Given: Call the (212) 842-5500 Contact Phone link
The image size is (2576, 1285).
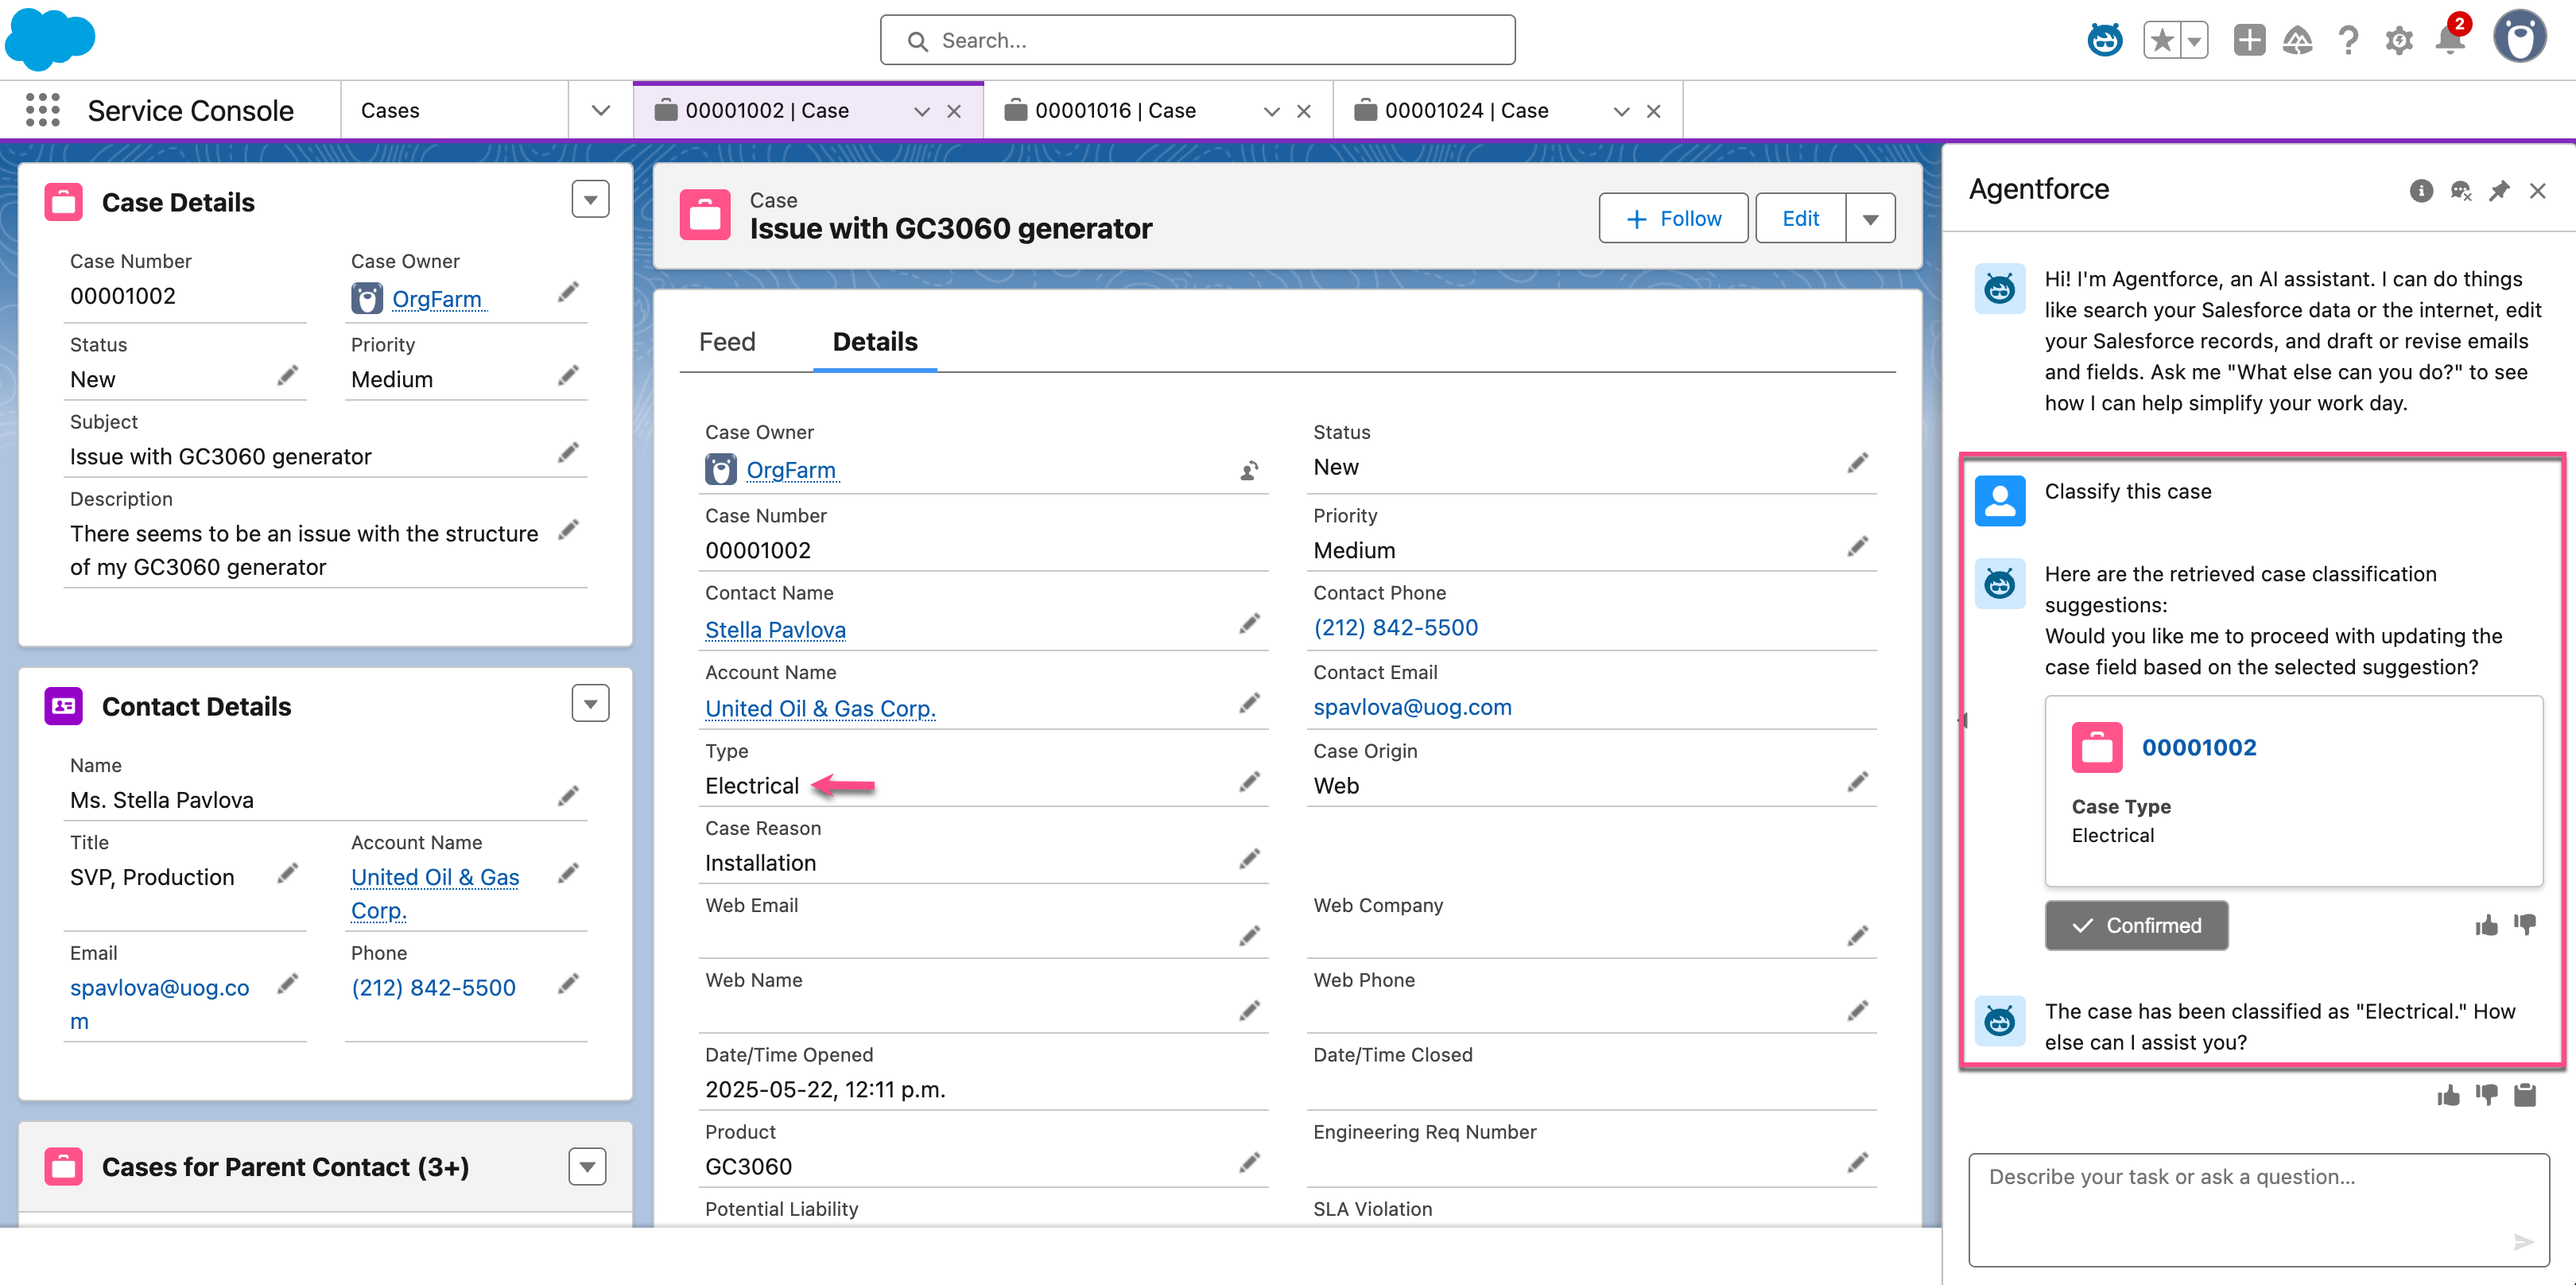Looking at the screenshot, I should tap(1395, 627).
